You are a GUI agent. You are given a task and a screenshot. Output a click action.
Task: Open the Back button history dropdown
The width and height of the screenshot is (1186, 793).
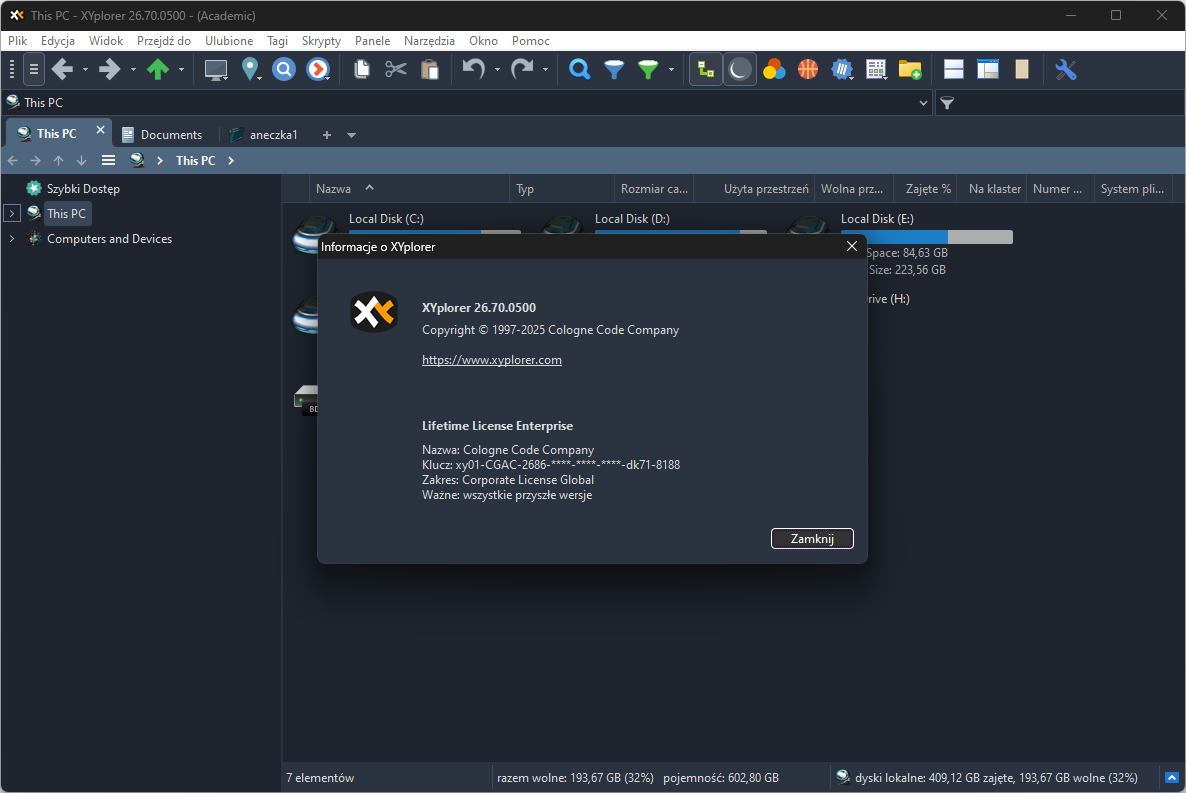pos(85,70)
